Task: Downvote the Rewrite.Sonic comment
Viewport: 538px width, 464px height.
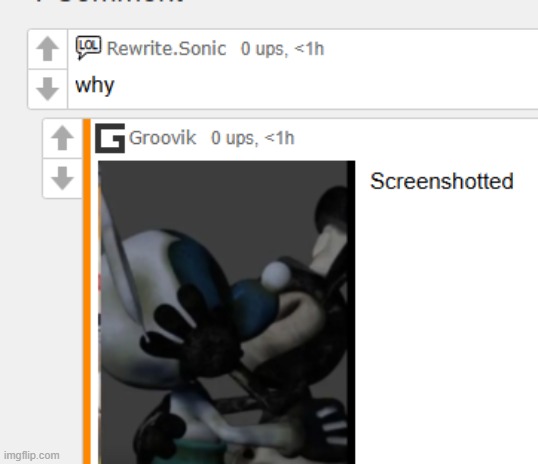Action: click(x=47, y=89)
